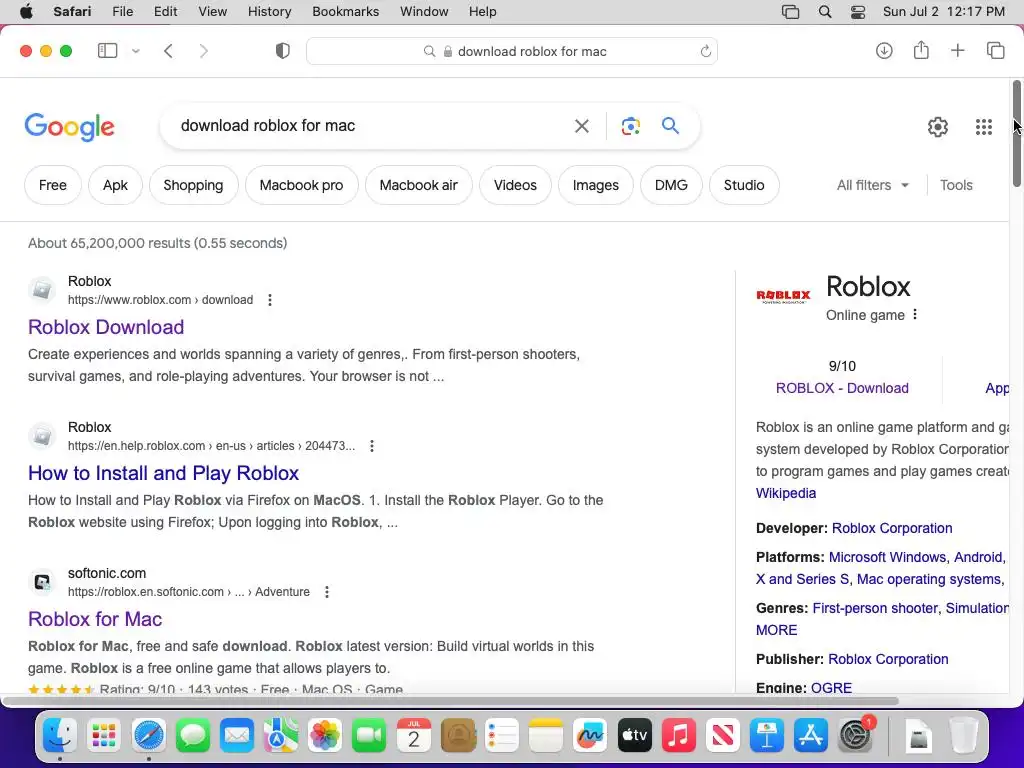Open the Share button in Safari toolbar
The height and width of the screenshot is (768, 1024).
(x=921, y=50)
